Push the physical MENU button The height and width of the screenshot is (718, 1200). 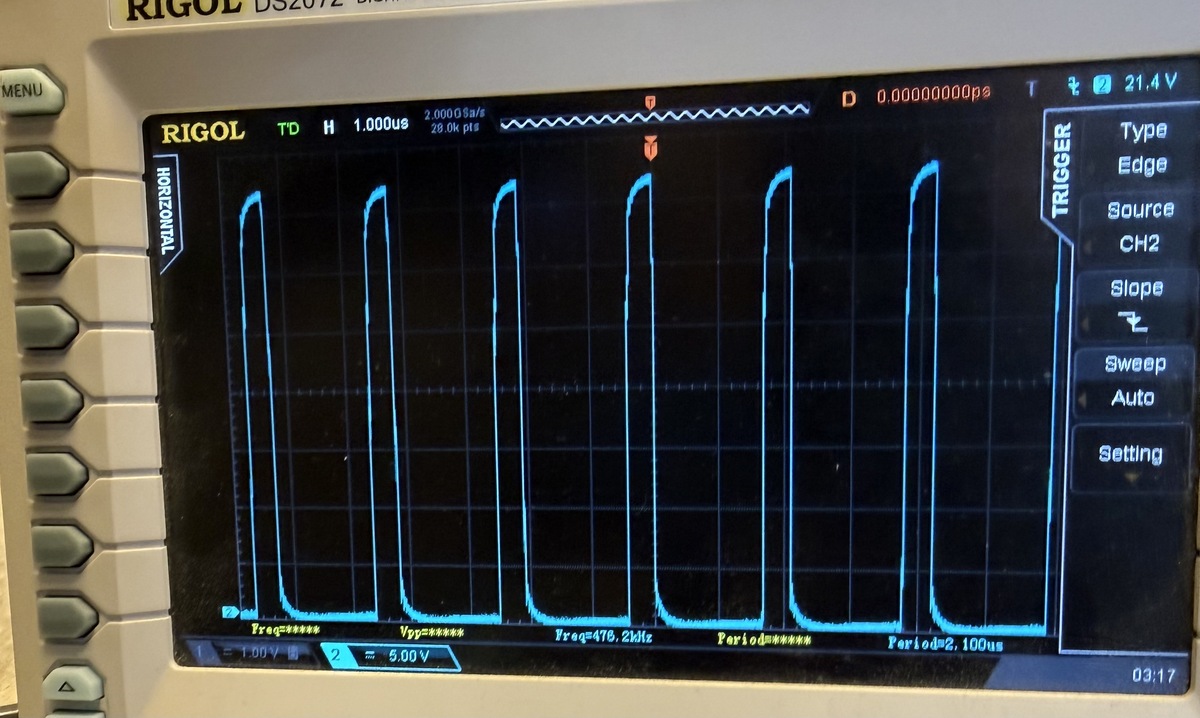[32, 93]
